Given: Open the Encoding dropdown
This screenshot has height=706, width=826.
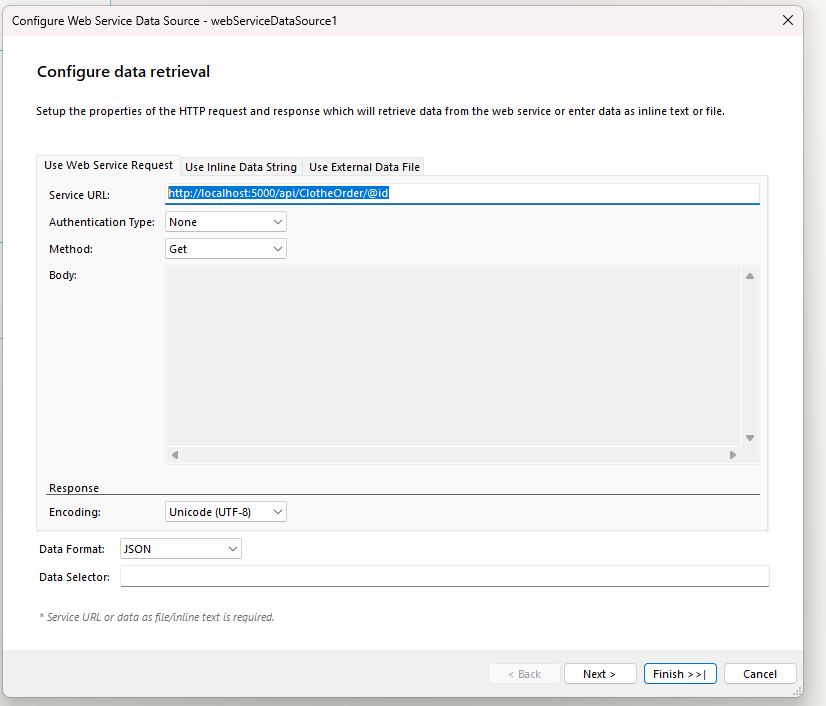Looking at the screenshot, I should coord(226,512).
